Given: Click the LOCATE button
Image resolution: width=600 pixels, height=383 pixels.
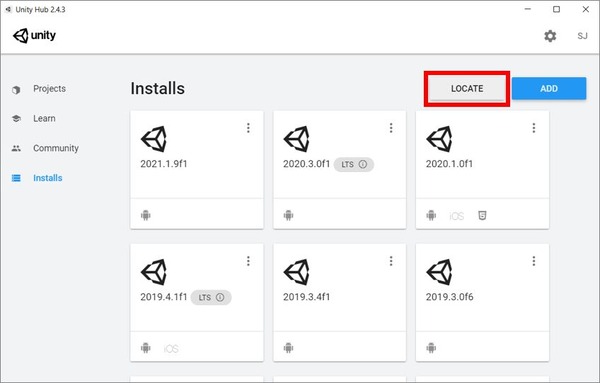Looking at the screenshot, I should pos(467,88).
